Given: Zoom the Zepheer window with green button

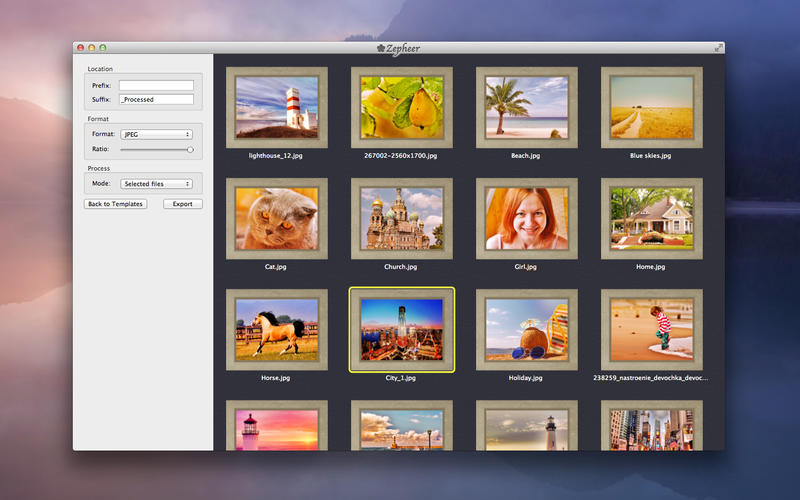Looking at the screenshot, I should (x=103, y=47).
